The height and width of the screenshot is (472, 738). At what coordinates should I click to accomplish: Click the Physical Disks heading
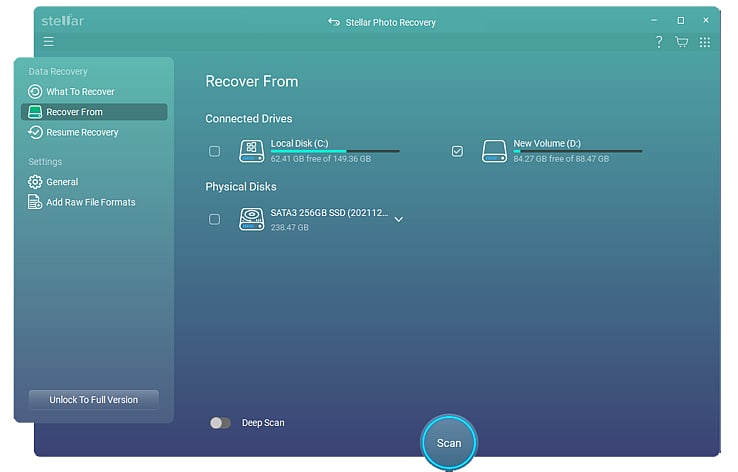(241, 187)
